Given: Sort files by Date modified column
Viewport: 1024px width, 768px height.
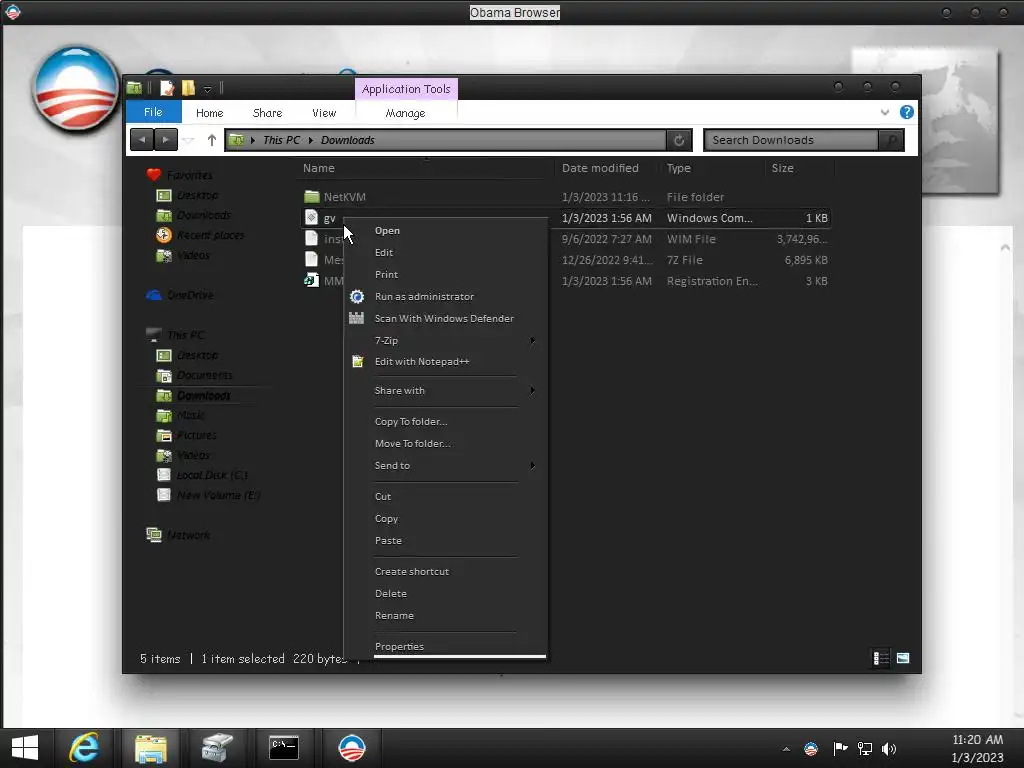Looking at the screenshot, I should point(600,168).
